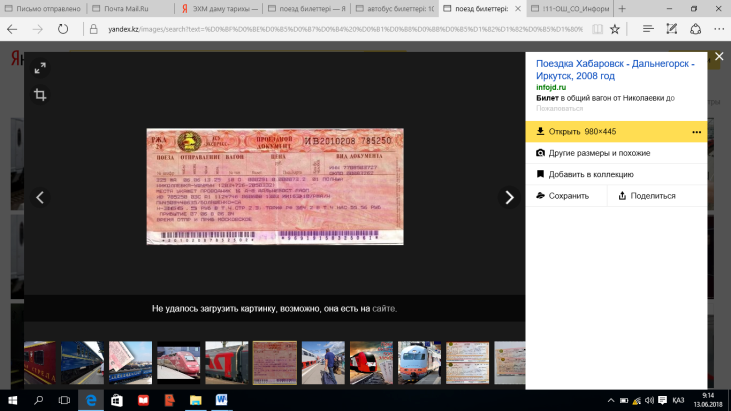
Task: Select white and orange locomotive thumbnail
Action: coord(420,363)
